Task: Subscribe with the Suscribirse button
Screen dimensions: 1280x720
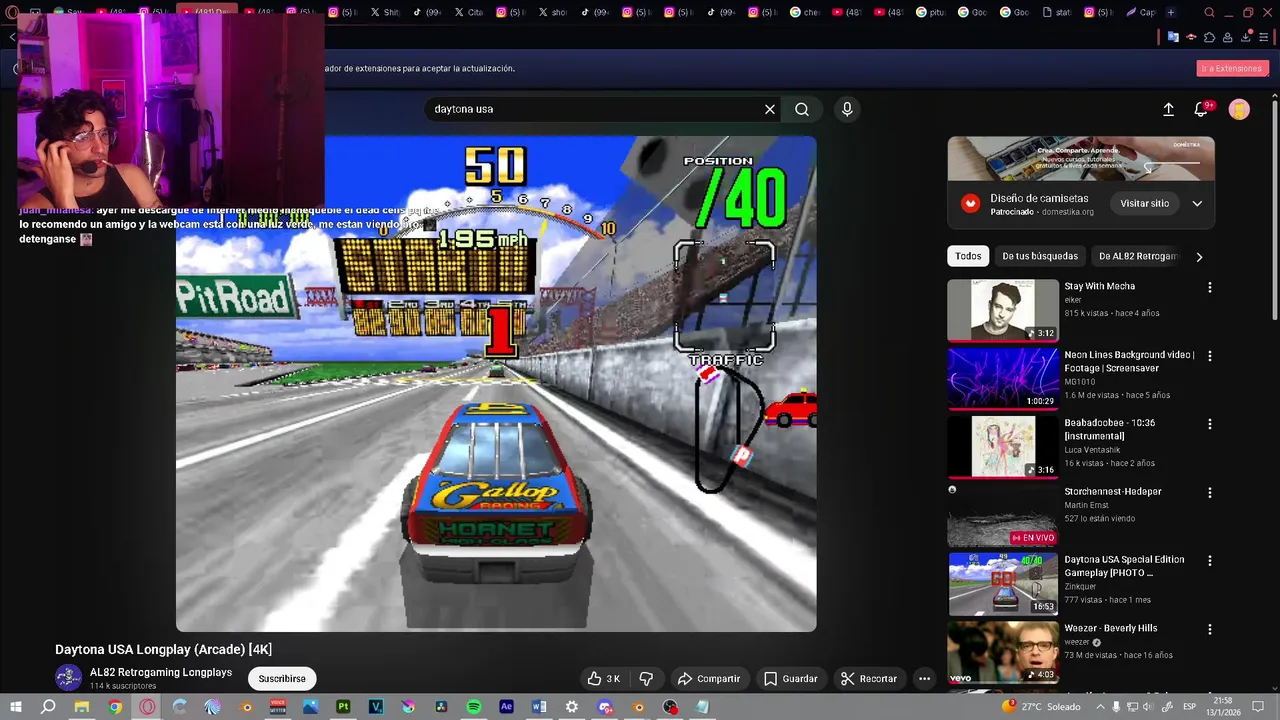Action: [282, 678]
